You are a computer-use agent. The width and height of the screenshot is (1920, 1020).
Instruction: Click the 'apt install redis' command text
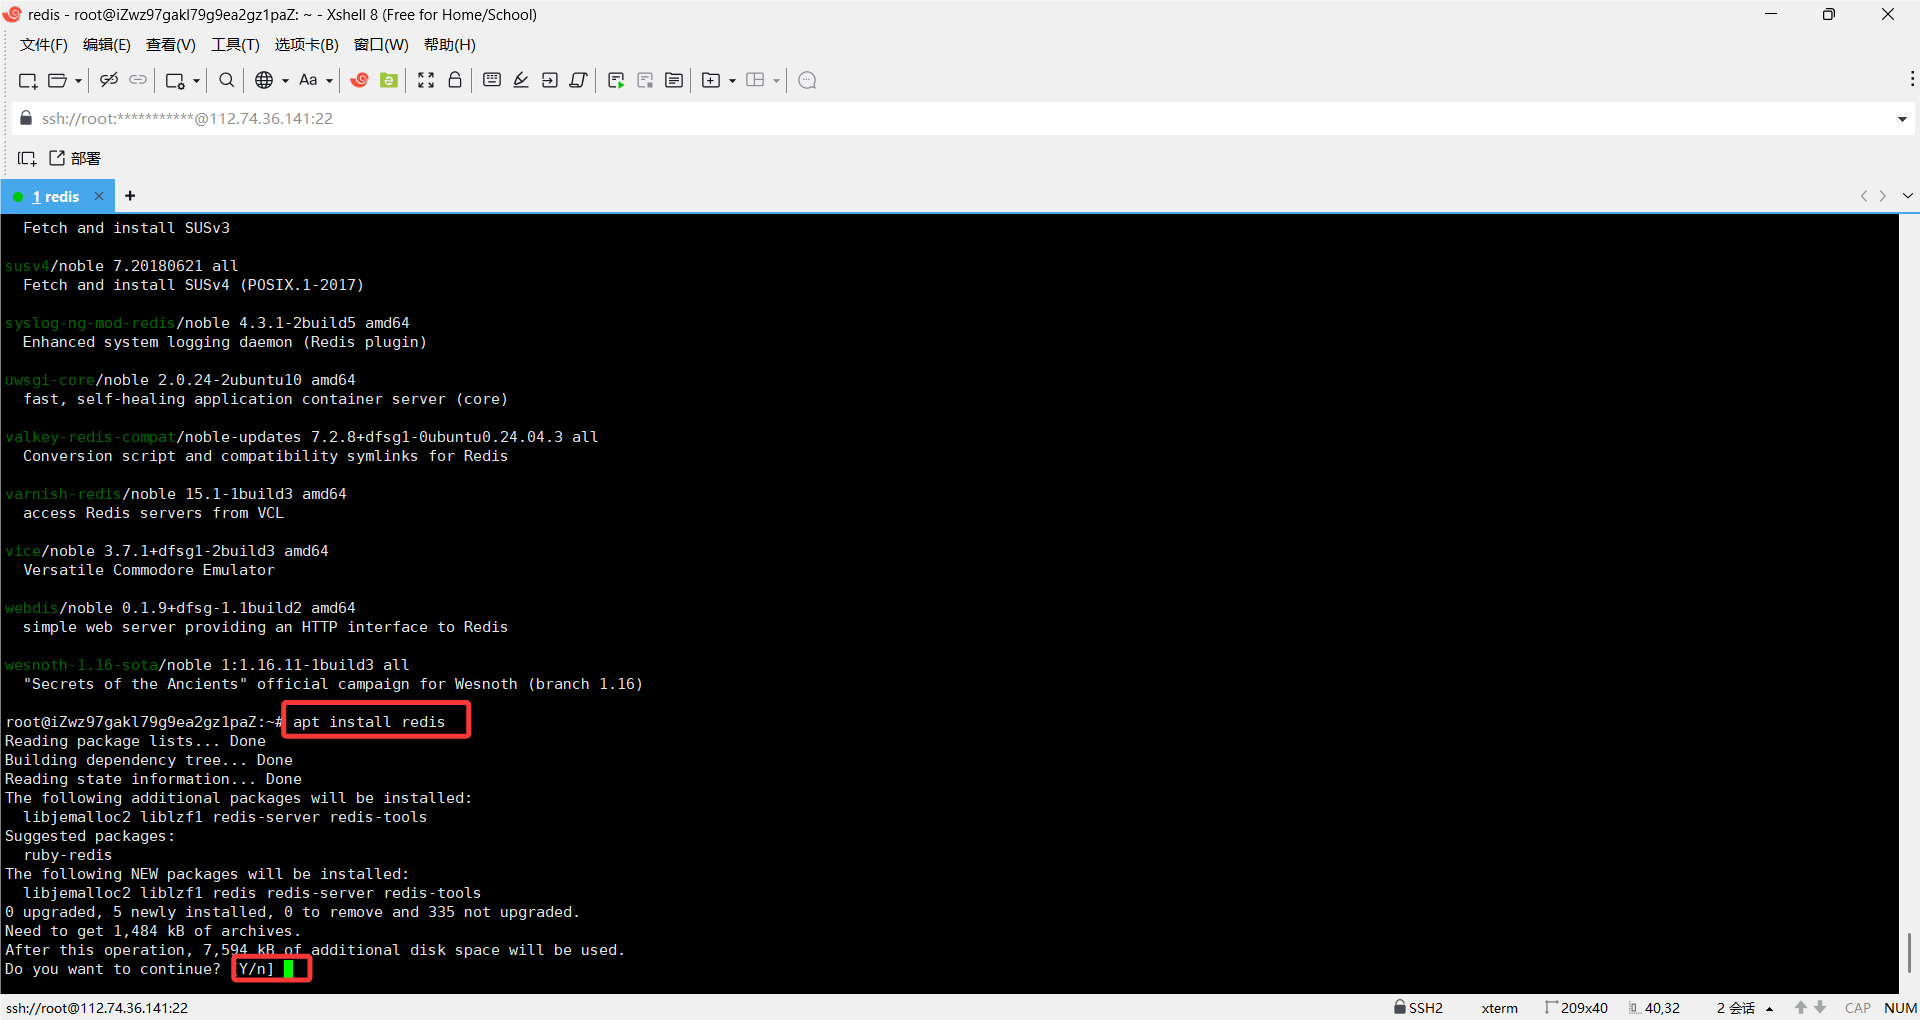pos(369,722)
